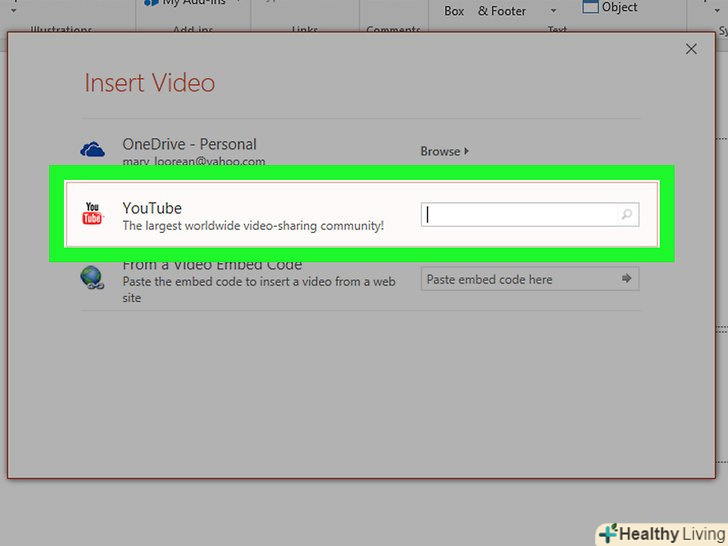
Task: Click the Healthy Living plus logo
Action: tap(607, 534)
